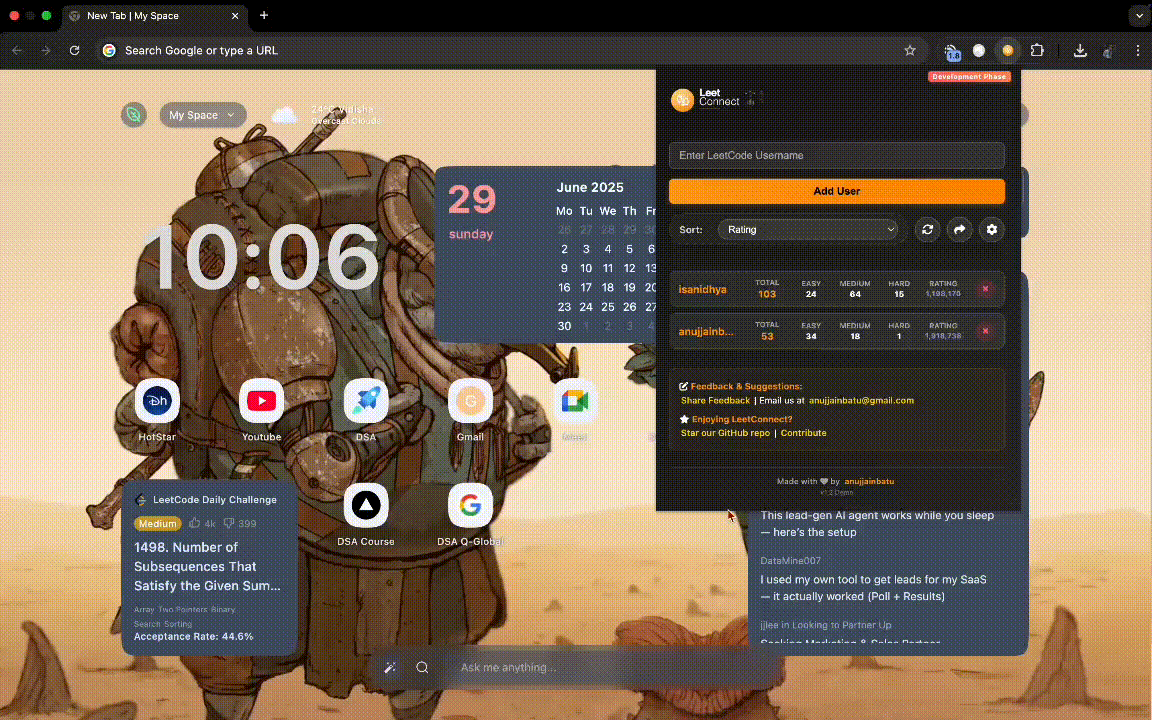The image size is (1152, 720).
Task: Click the June 2025 calendar heading
Action: tap(590, 187)
